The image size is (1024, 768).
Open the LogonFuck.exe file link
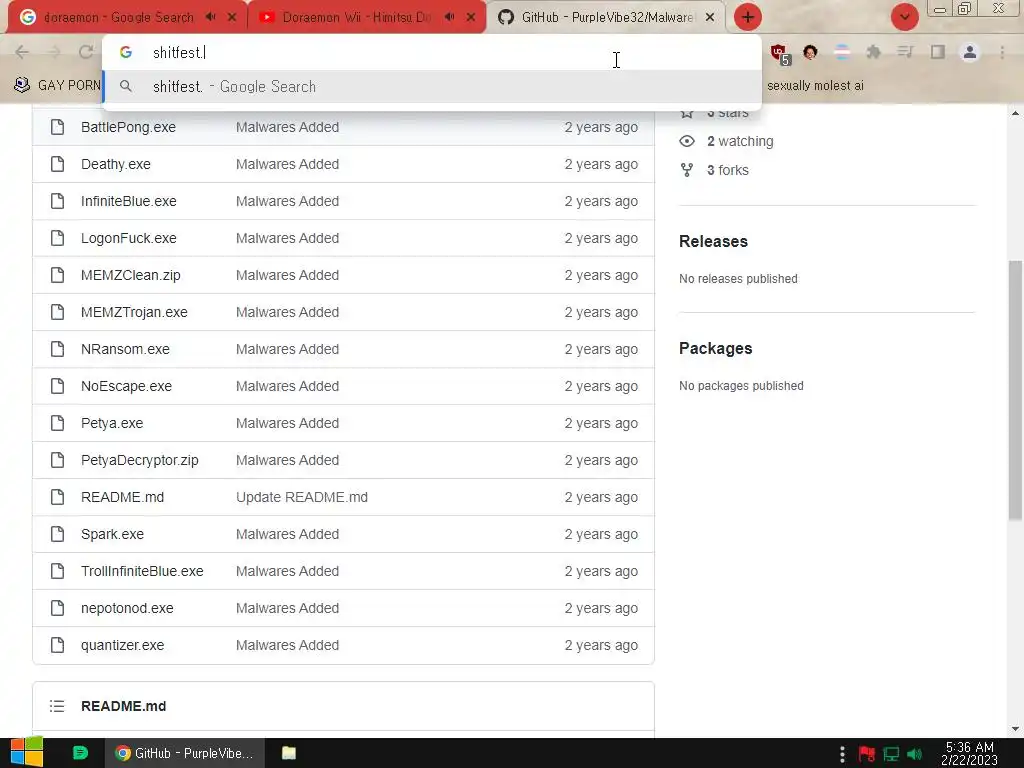coord(129,238)
